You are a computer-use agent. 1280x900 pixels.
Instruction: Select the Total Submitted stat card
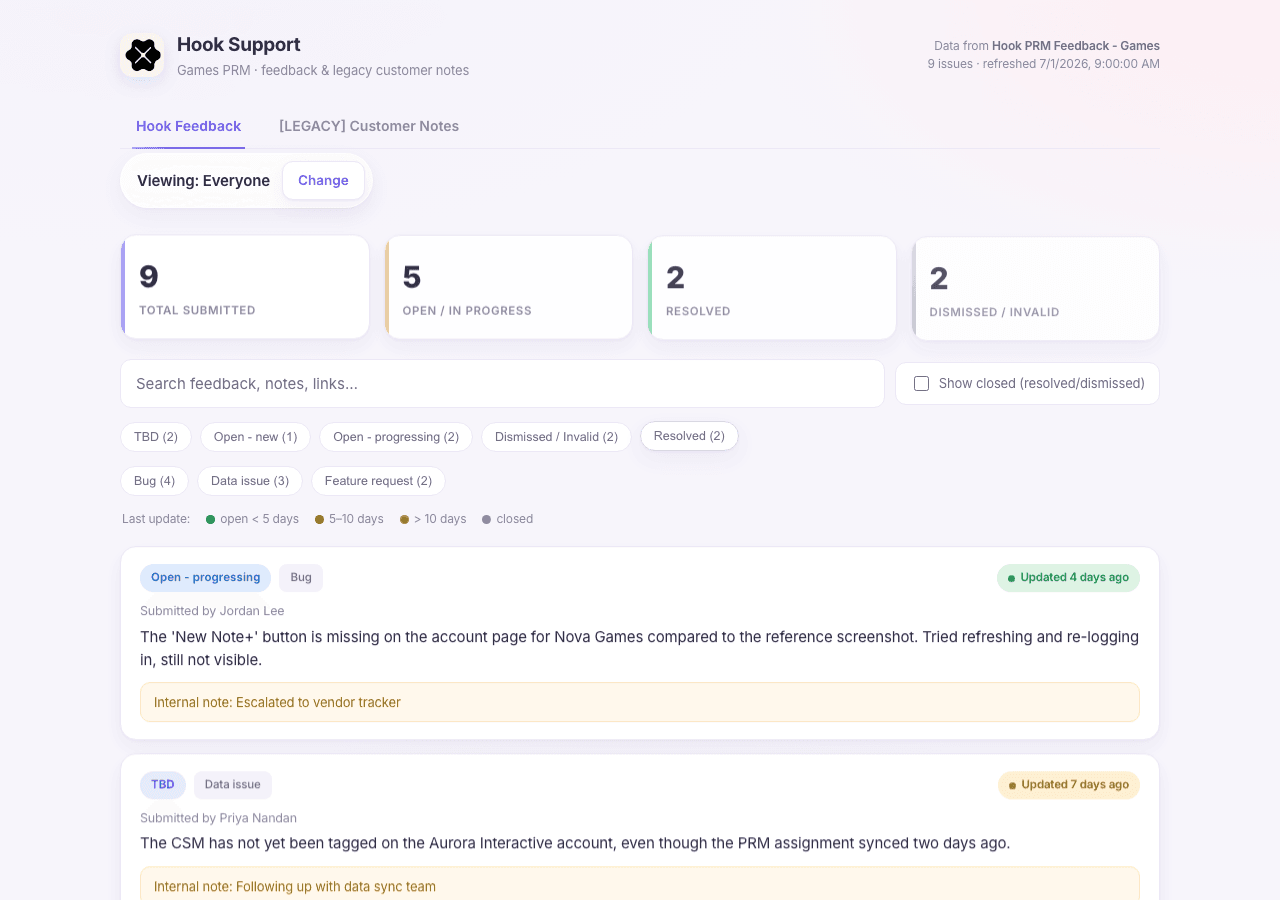coord(245,287)
